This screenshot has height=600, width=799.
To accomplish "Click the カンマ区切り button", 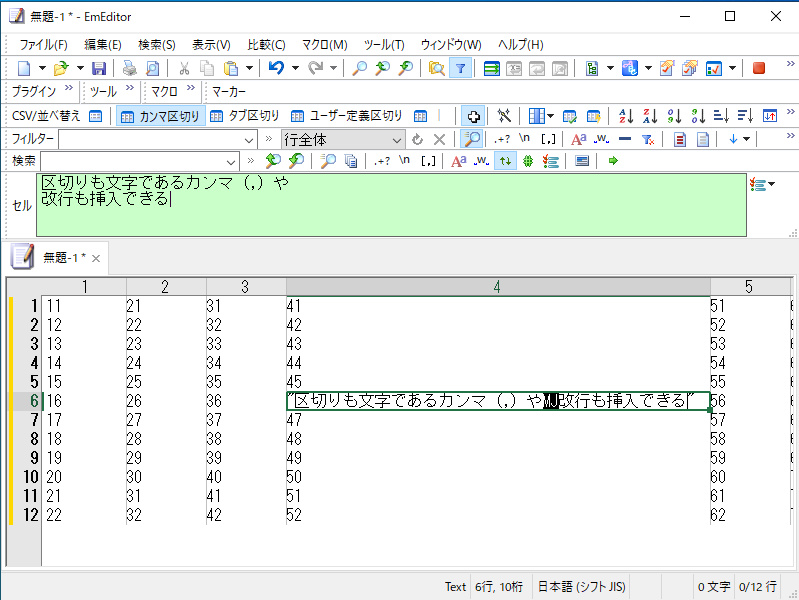I will tap(161, 116).
